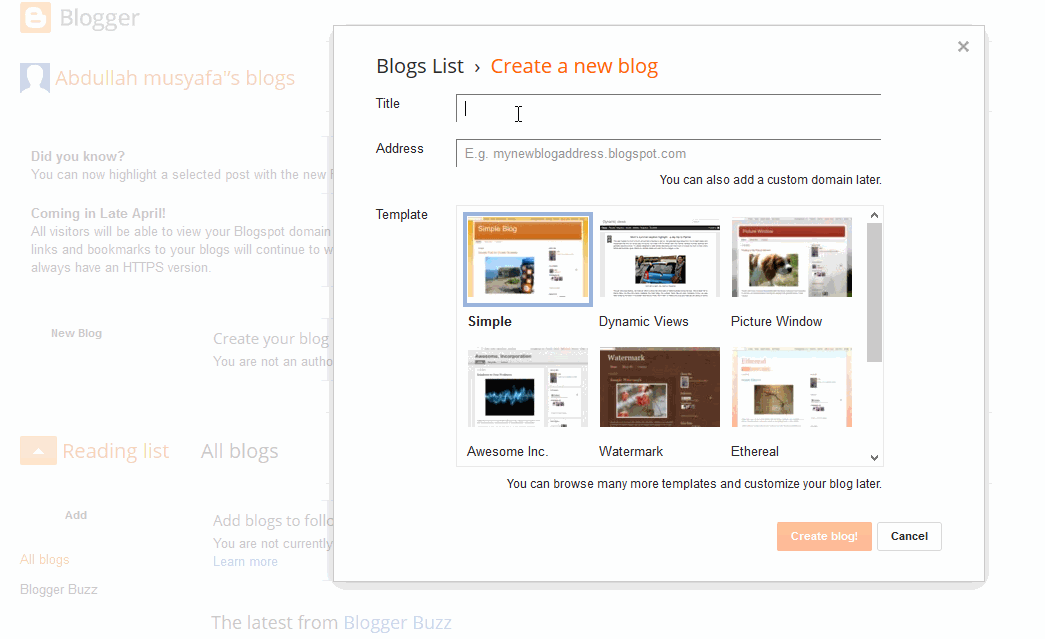The image size is (1045, 639).
Task: Select Blogger Buzz in the sidebar
Action: [x=59, y=590]
